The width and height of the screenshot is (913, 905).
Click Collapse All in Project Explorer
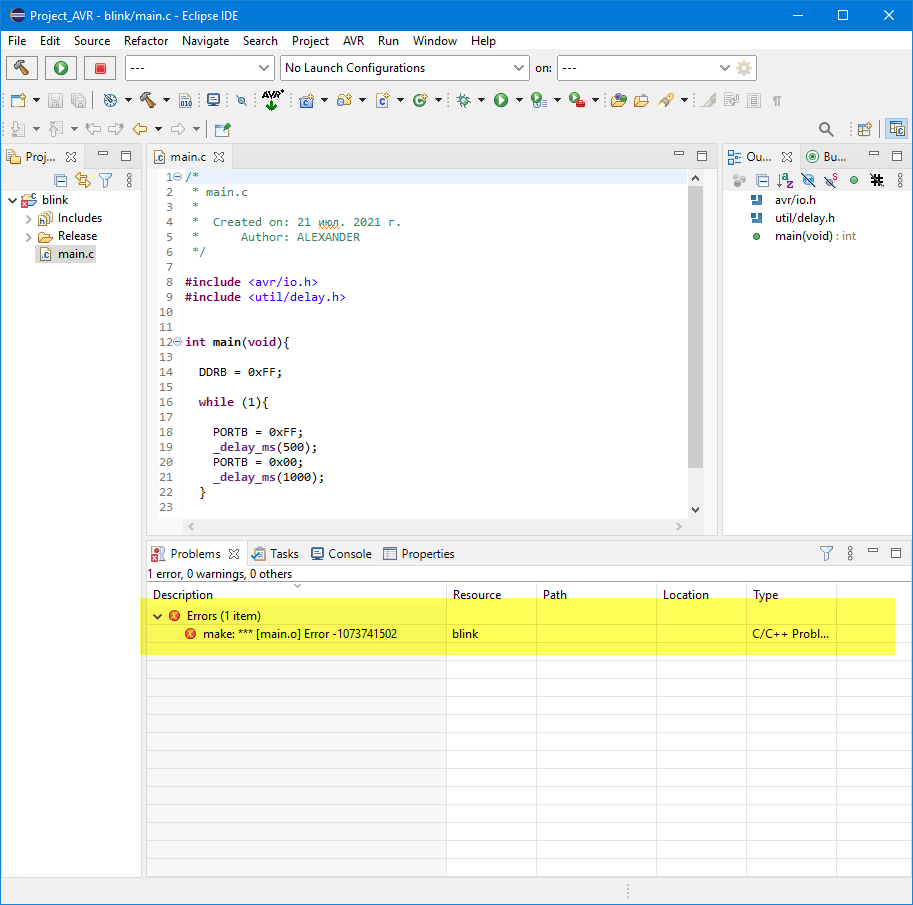coord(61,181)
